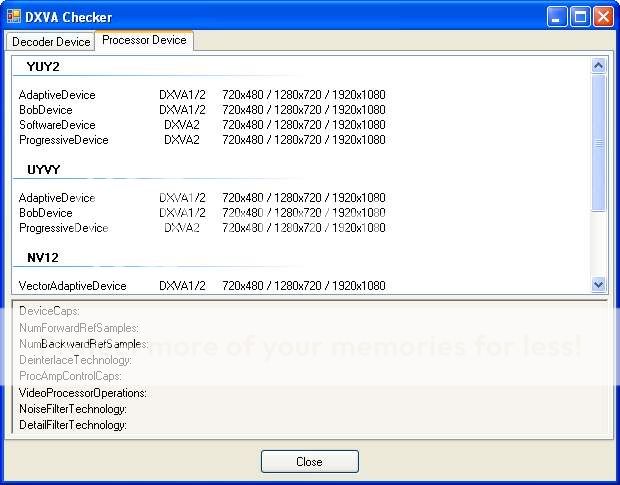Select the UYVY section header
620x485 pixels.
click(43, 170)
